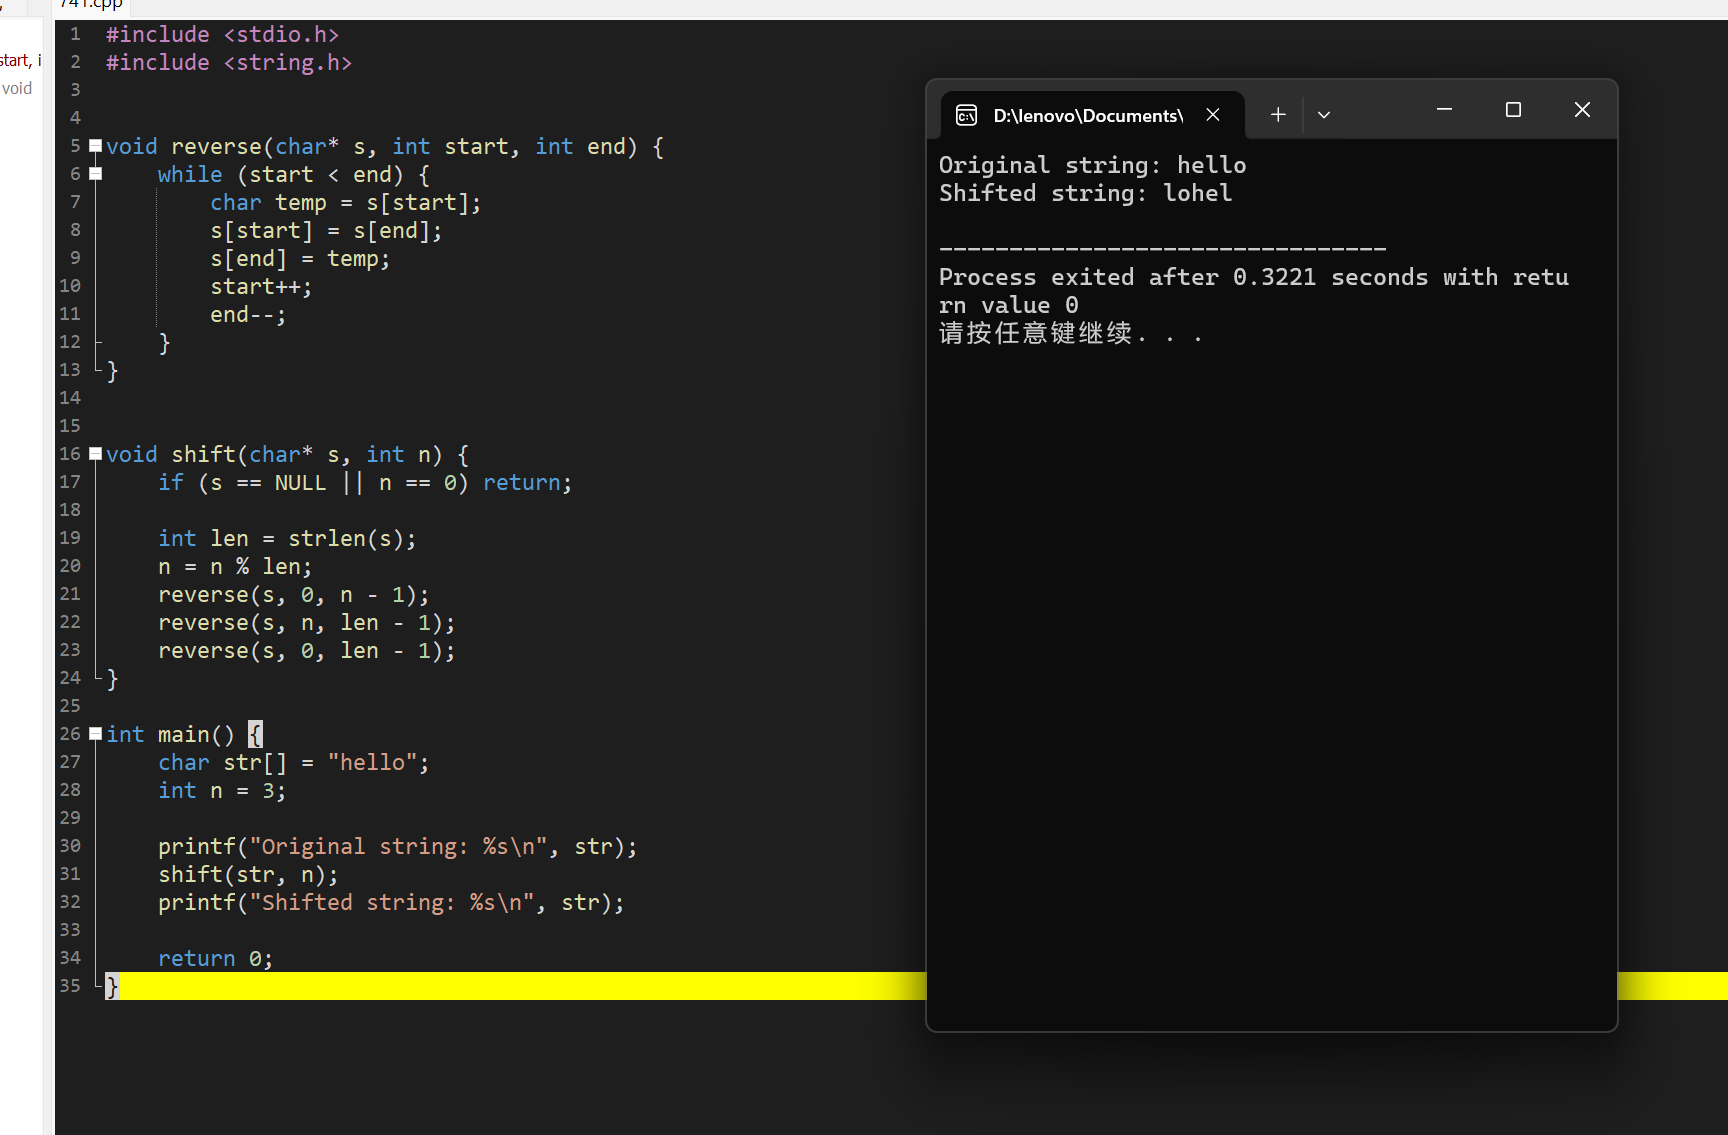1728x1135 pixels.
Task: Click the '#include <stdio.h>' line
Action: (x=223, y=35)
